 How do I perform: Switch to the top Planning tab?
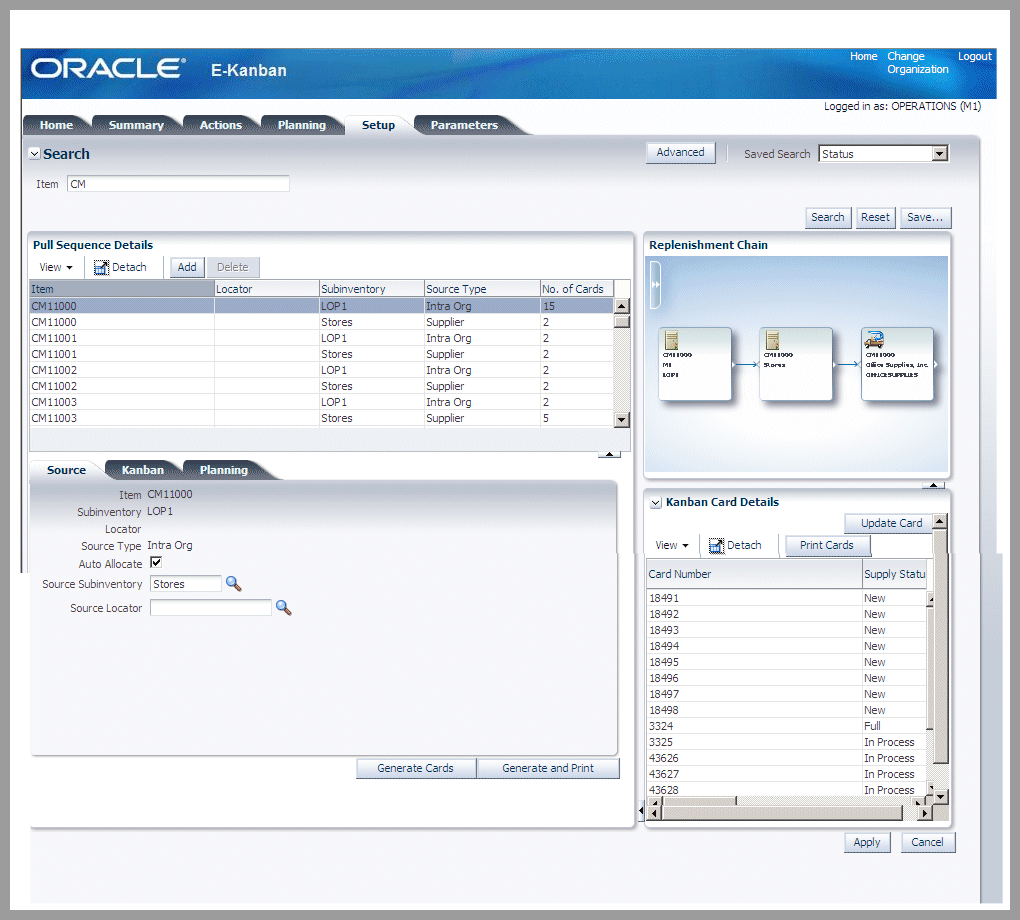coord(302,125)
